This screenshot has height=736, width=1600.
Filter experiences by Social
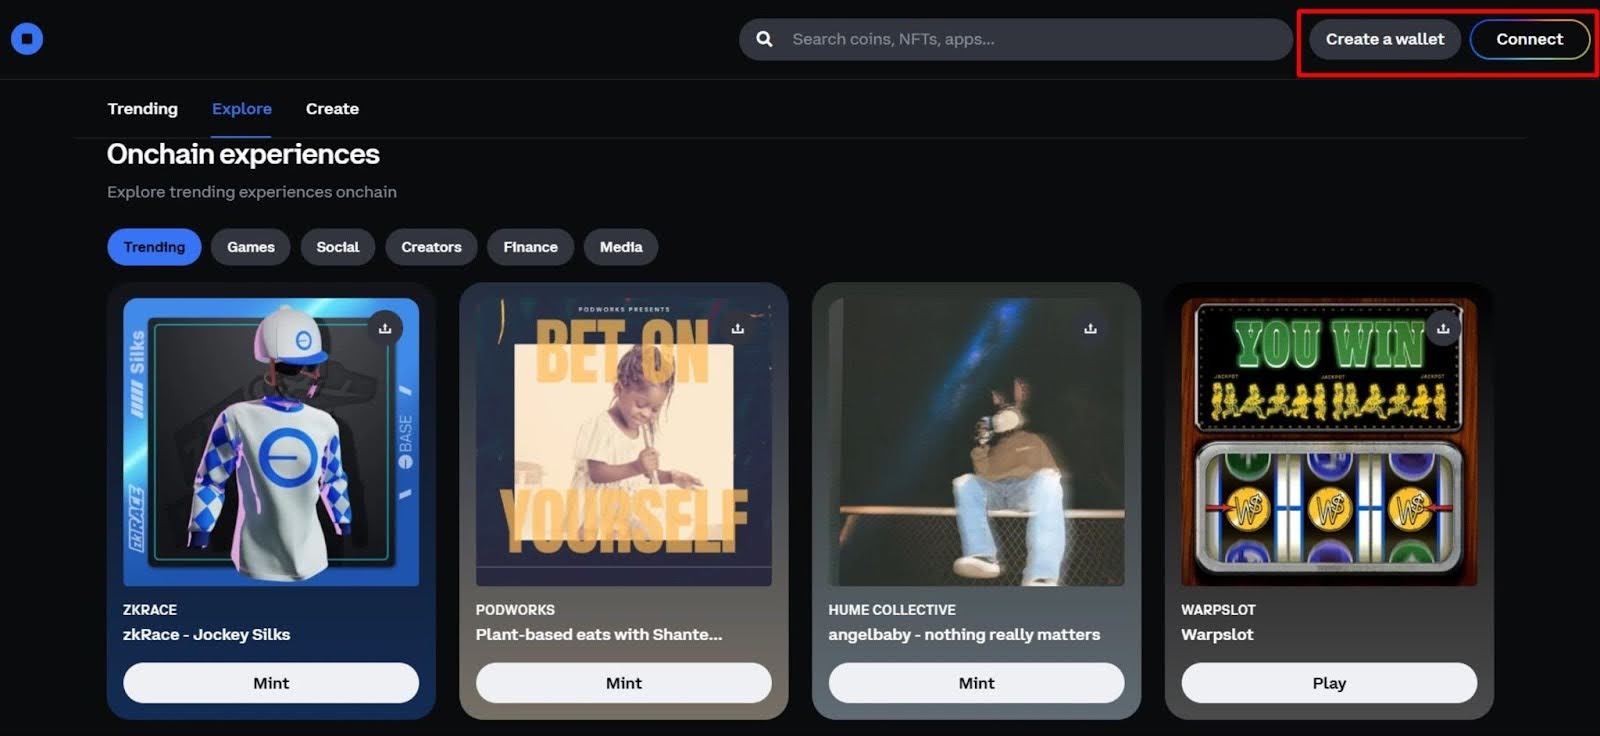pyautogui.click(x=337, y=247)
